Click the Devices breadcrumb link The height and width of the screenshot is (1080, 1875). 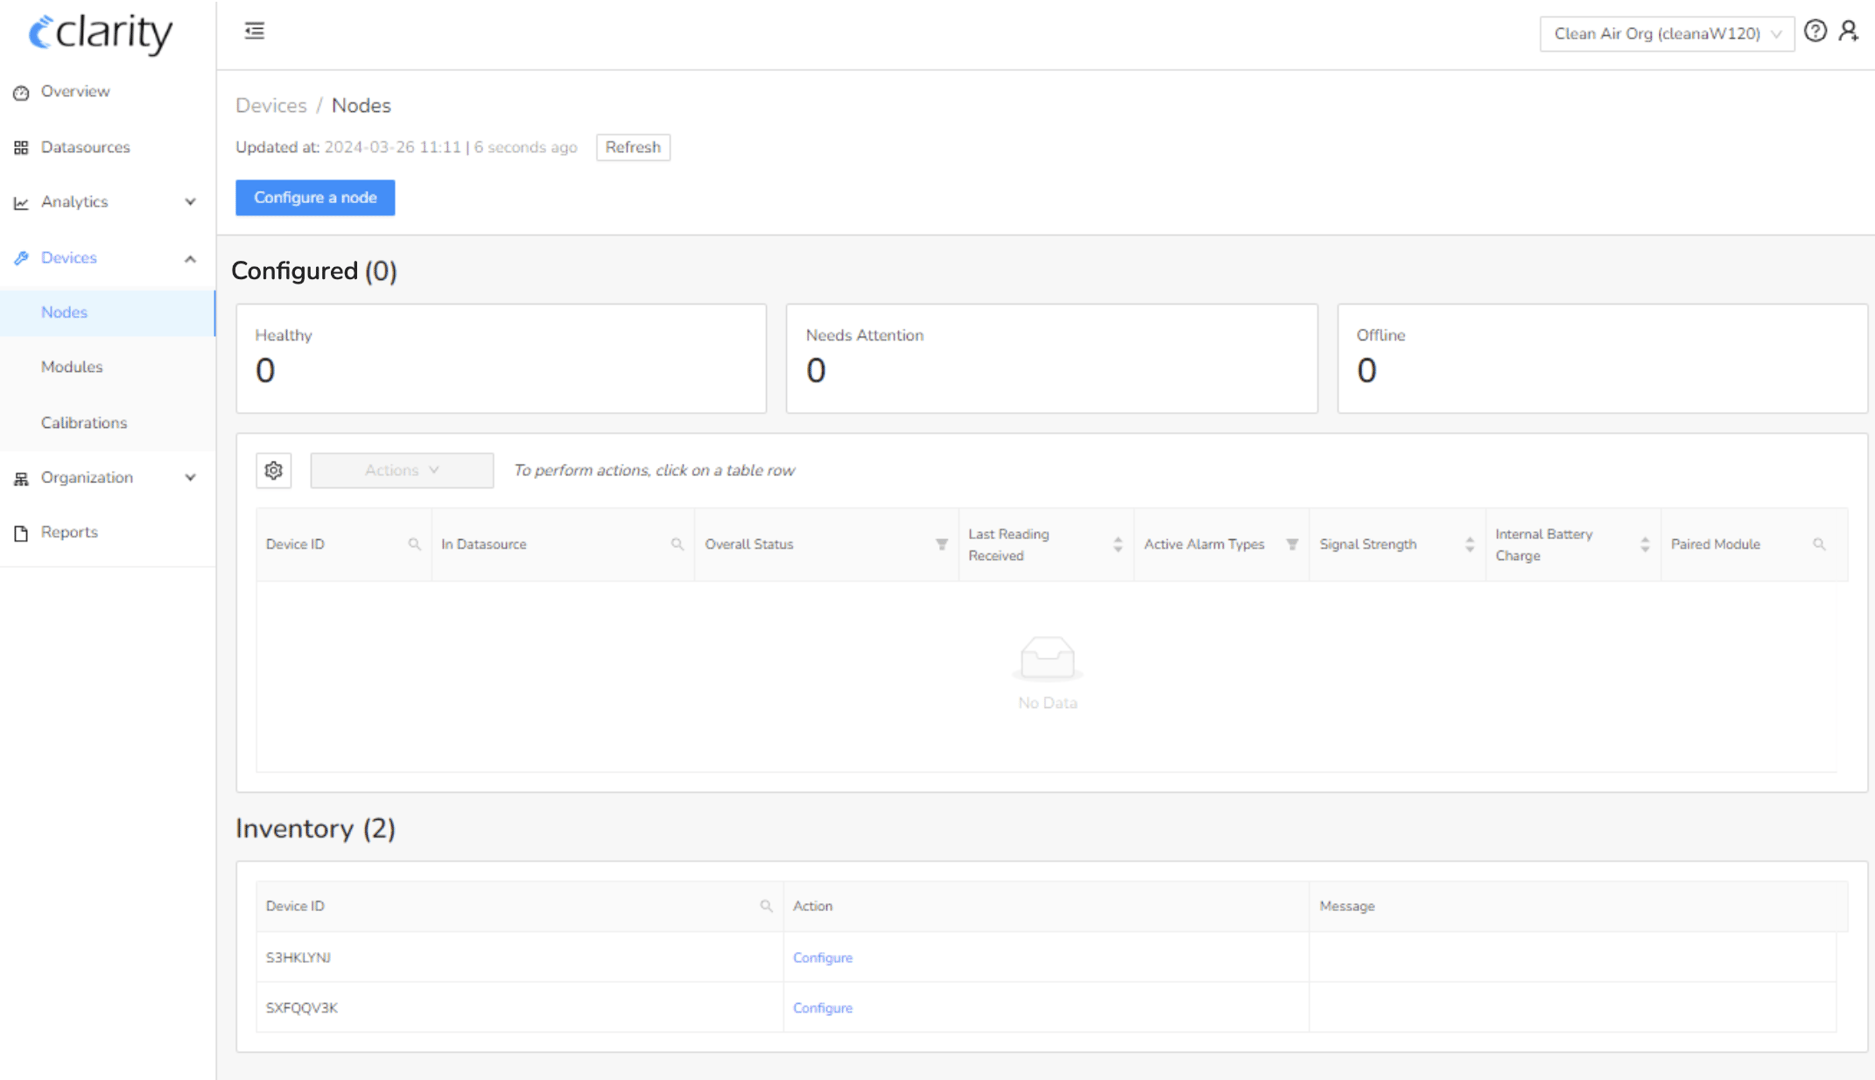tap(270, 105)
